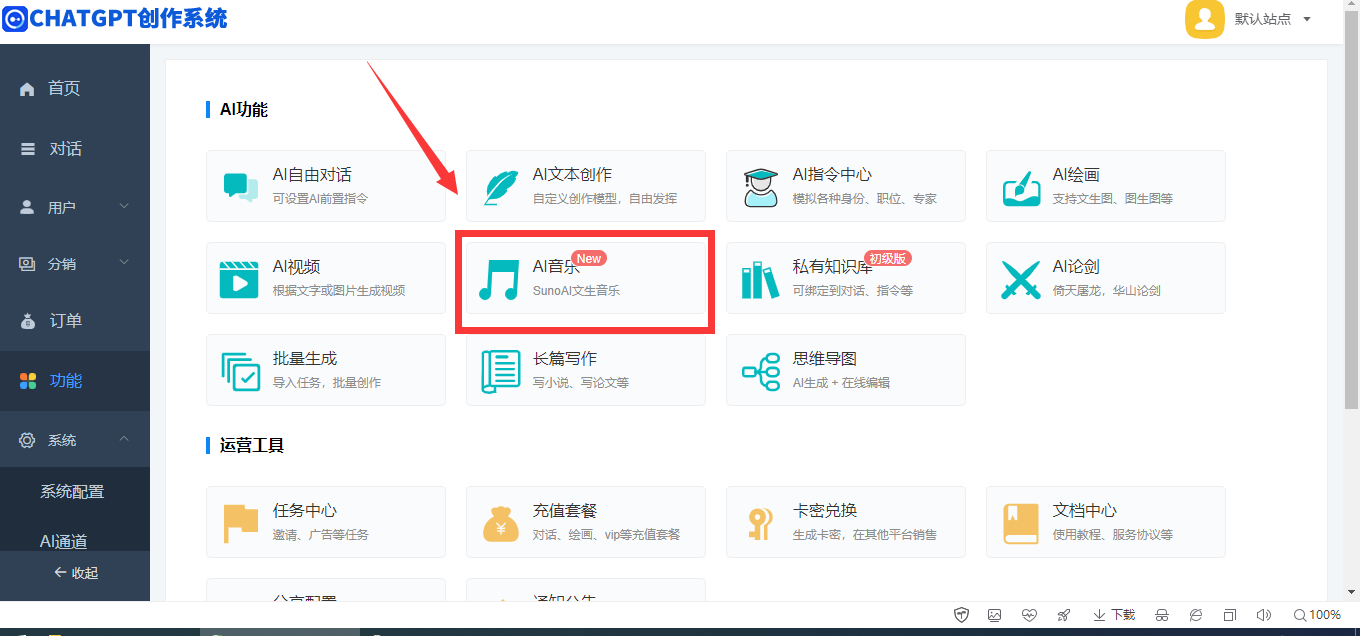Click text 倚天屠龙，华山论剑
Screen dimensions: 1360x636
tap(1107, 291)
